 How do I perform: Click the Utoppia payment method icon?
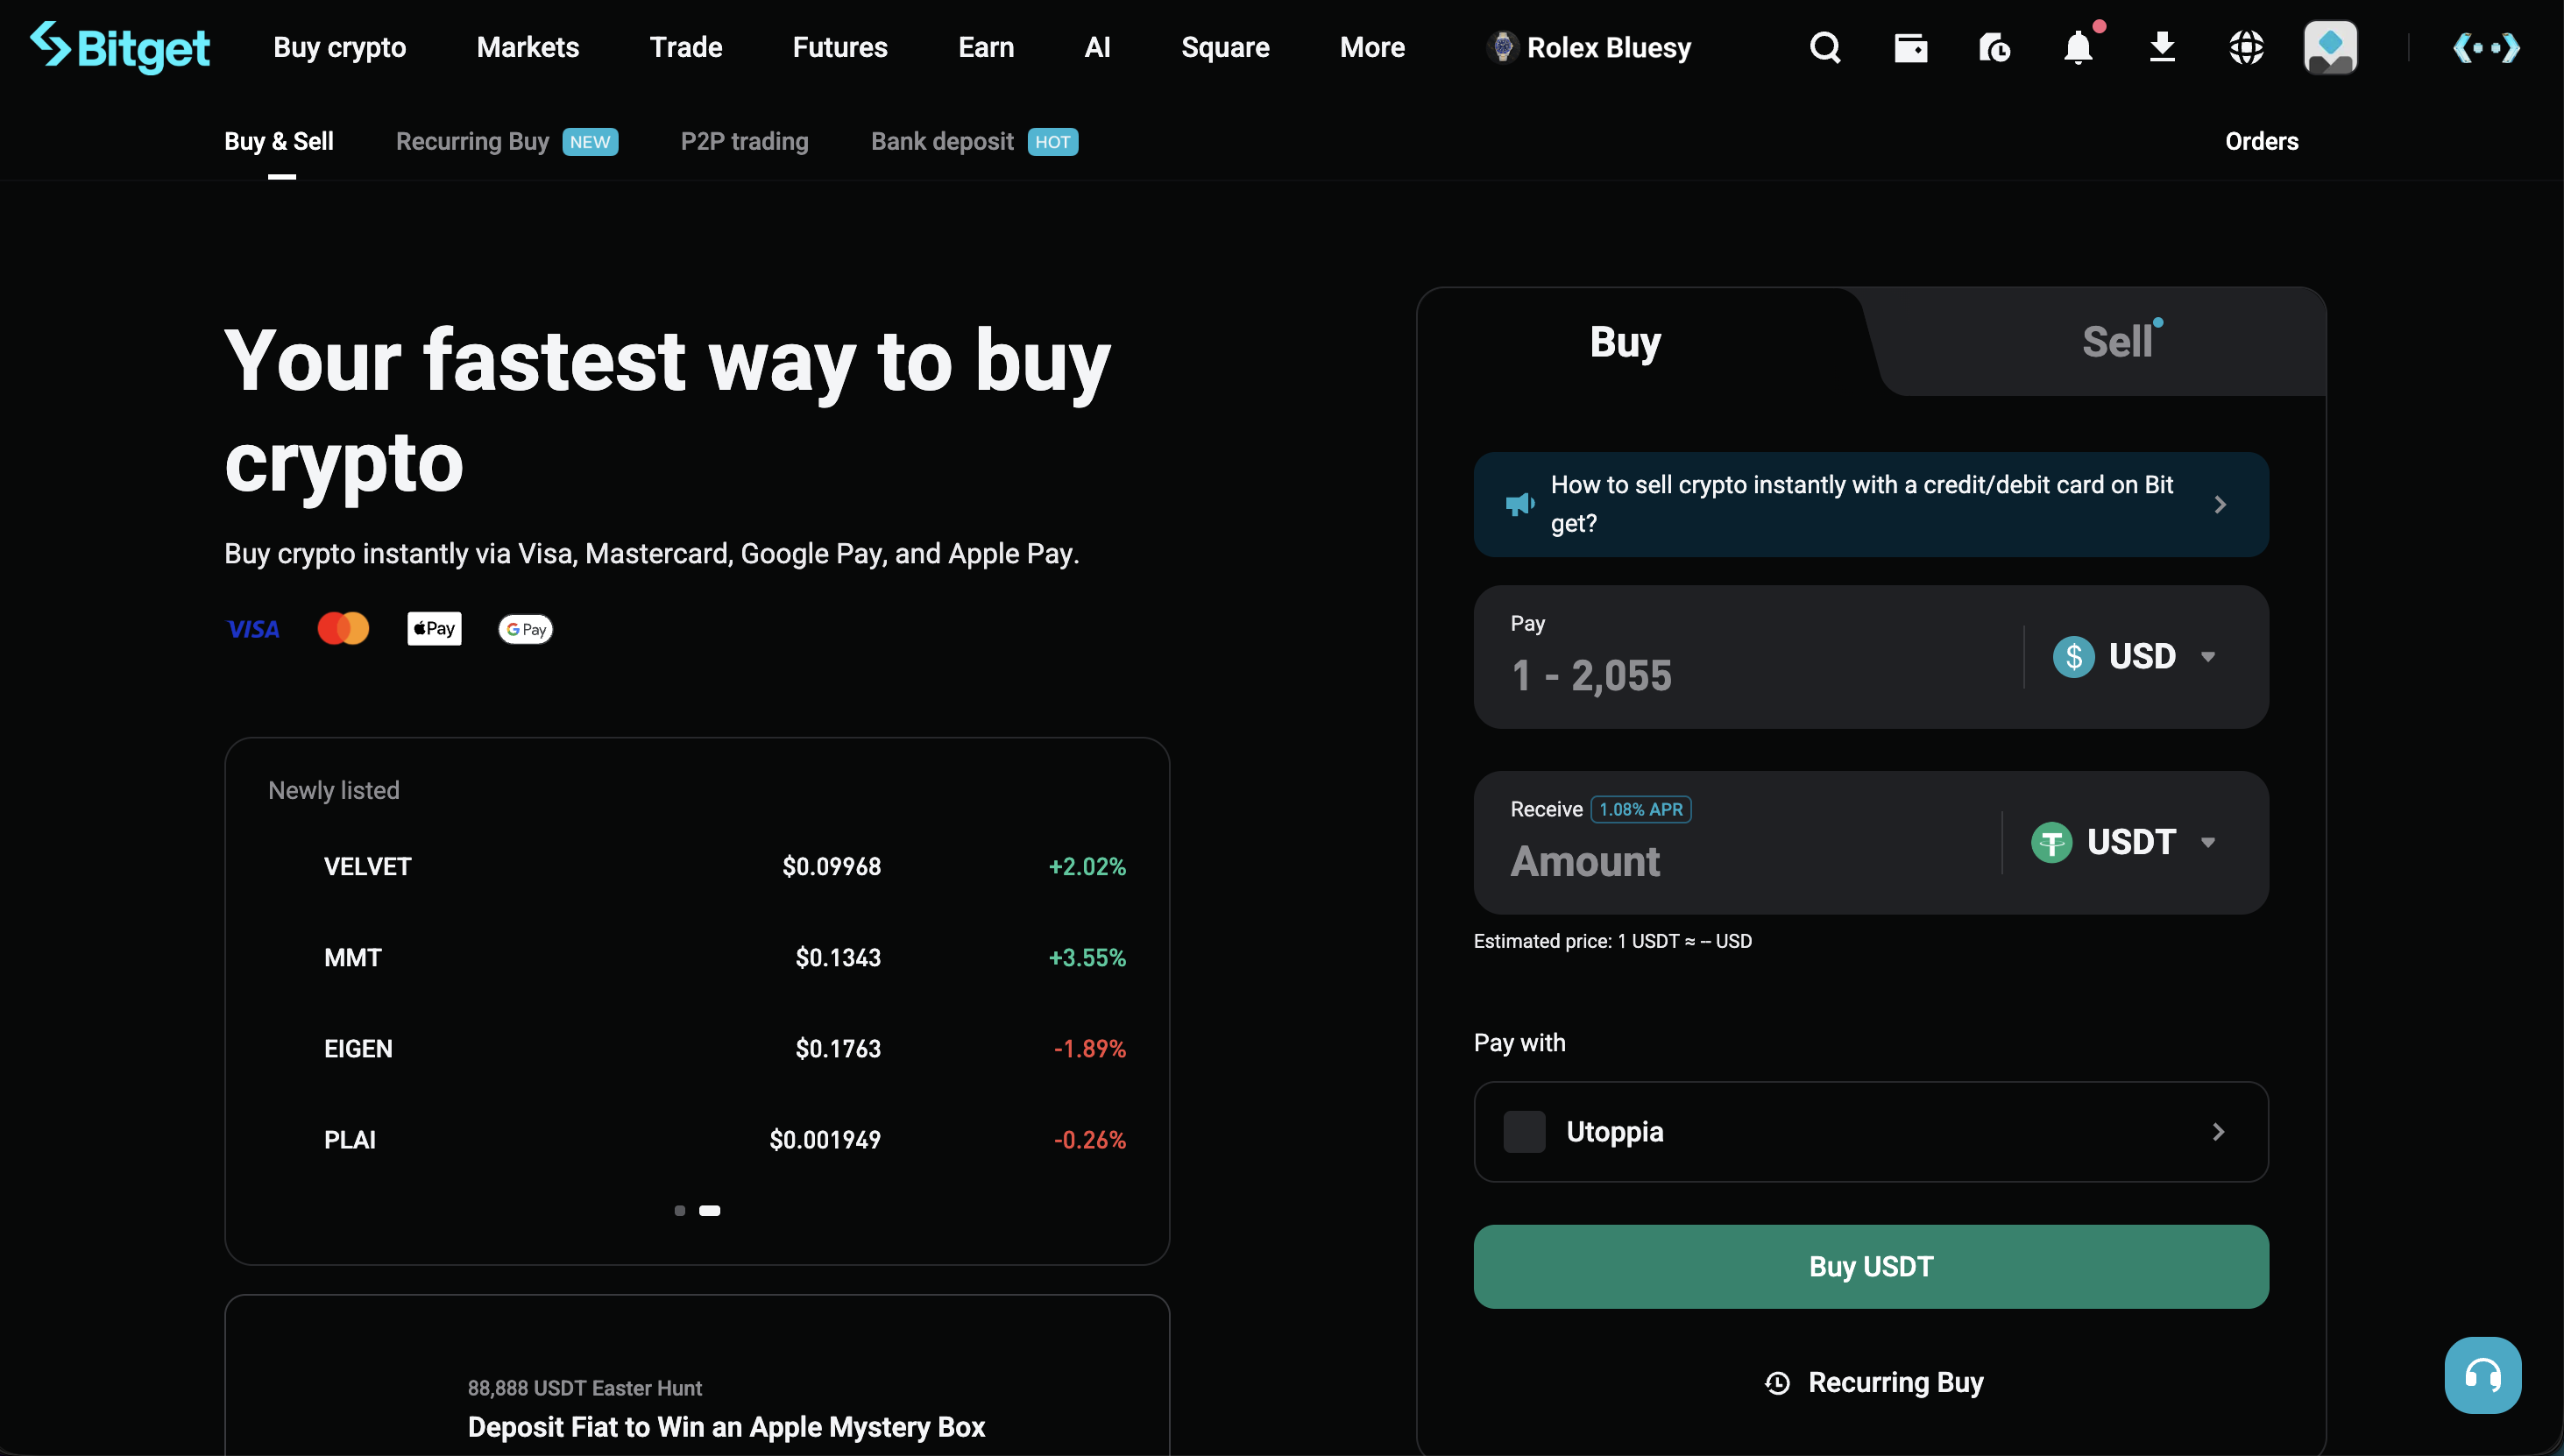(x=1524, y=1132)
